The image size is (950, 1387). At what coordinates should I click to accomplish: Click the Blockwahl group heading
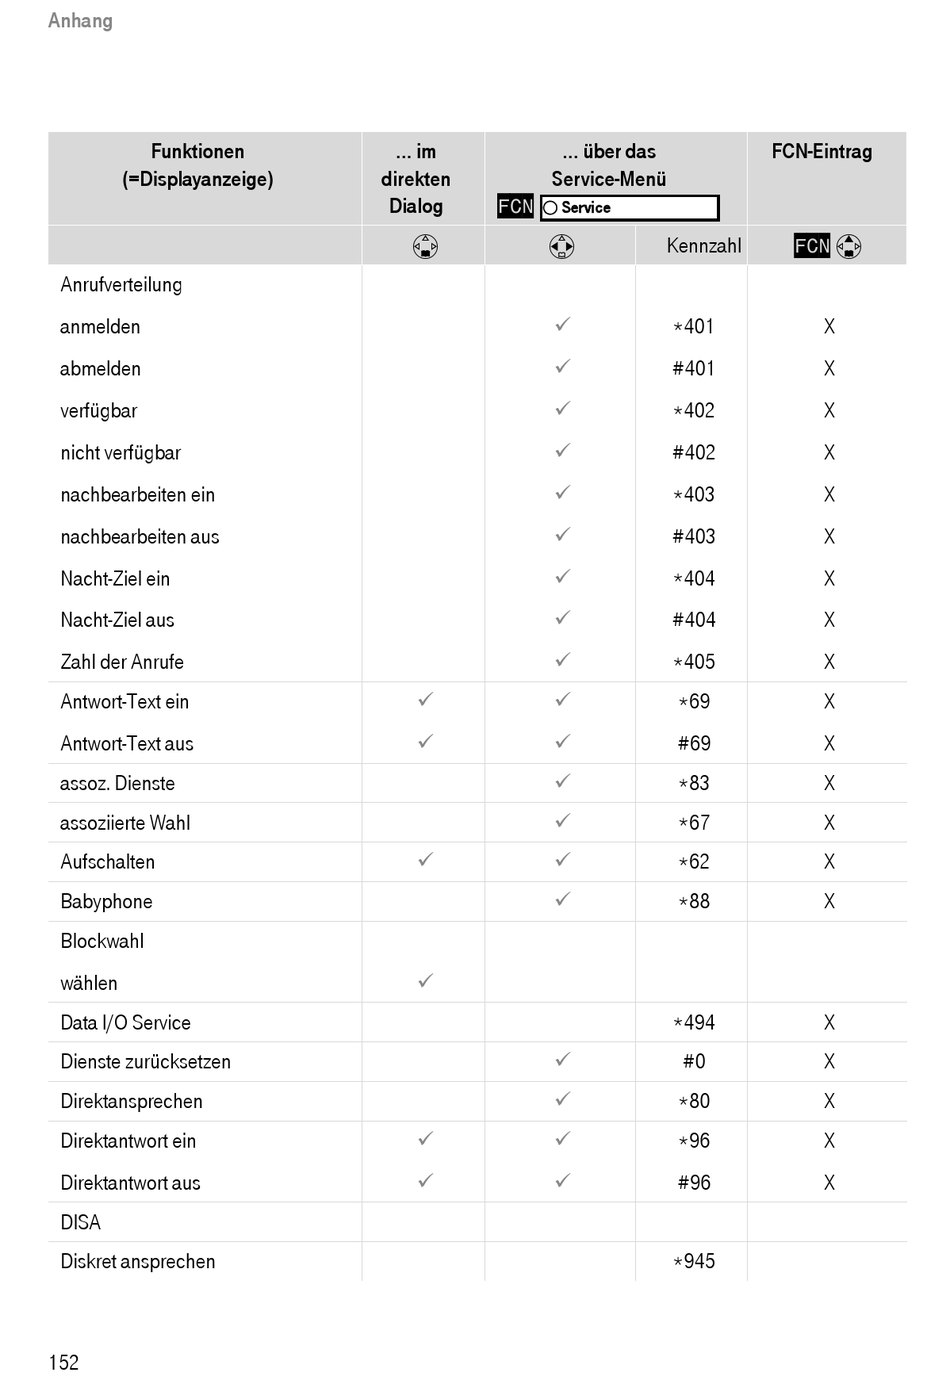coord(102,941)
